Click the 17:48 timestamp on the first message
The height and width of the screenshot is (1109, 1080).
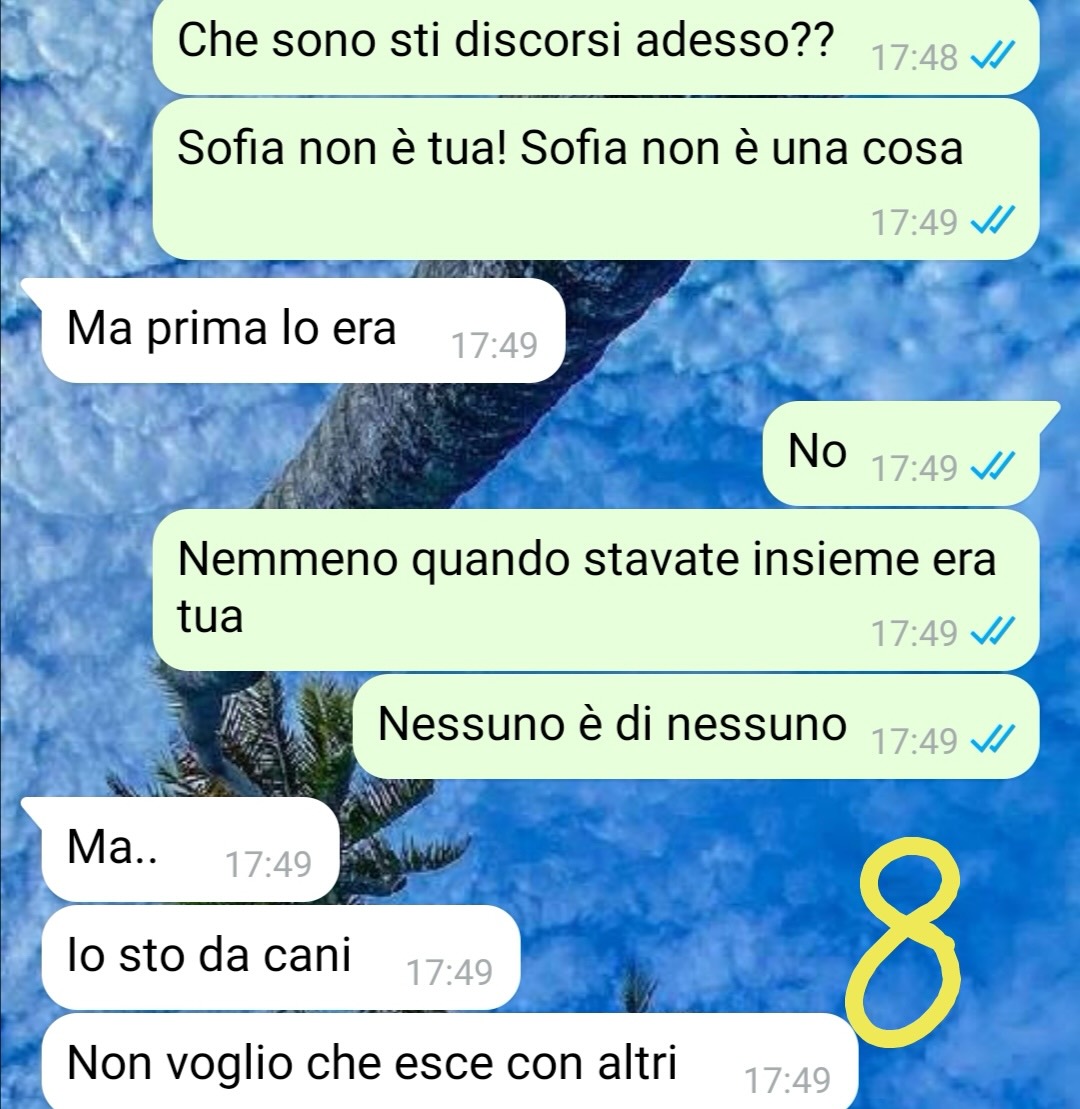click(914, 57)
